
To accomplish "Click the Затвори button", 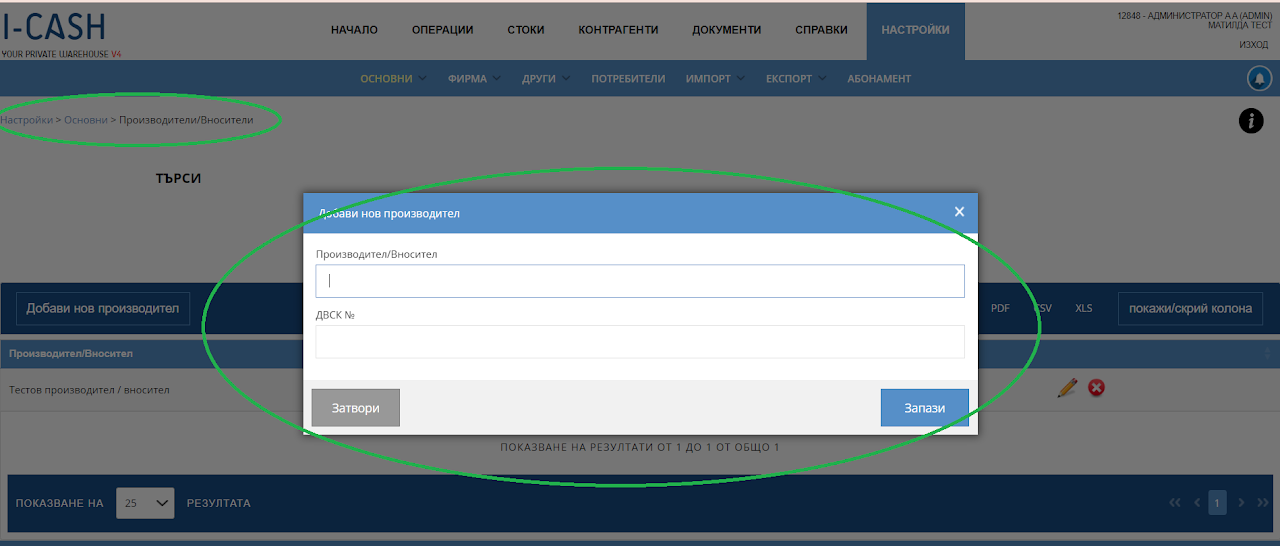I will tap(356, 408).
